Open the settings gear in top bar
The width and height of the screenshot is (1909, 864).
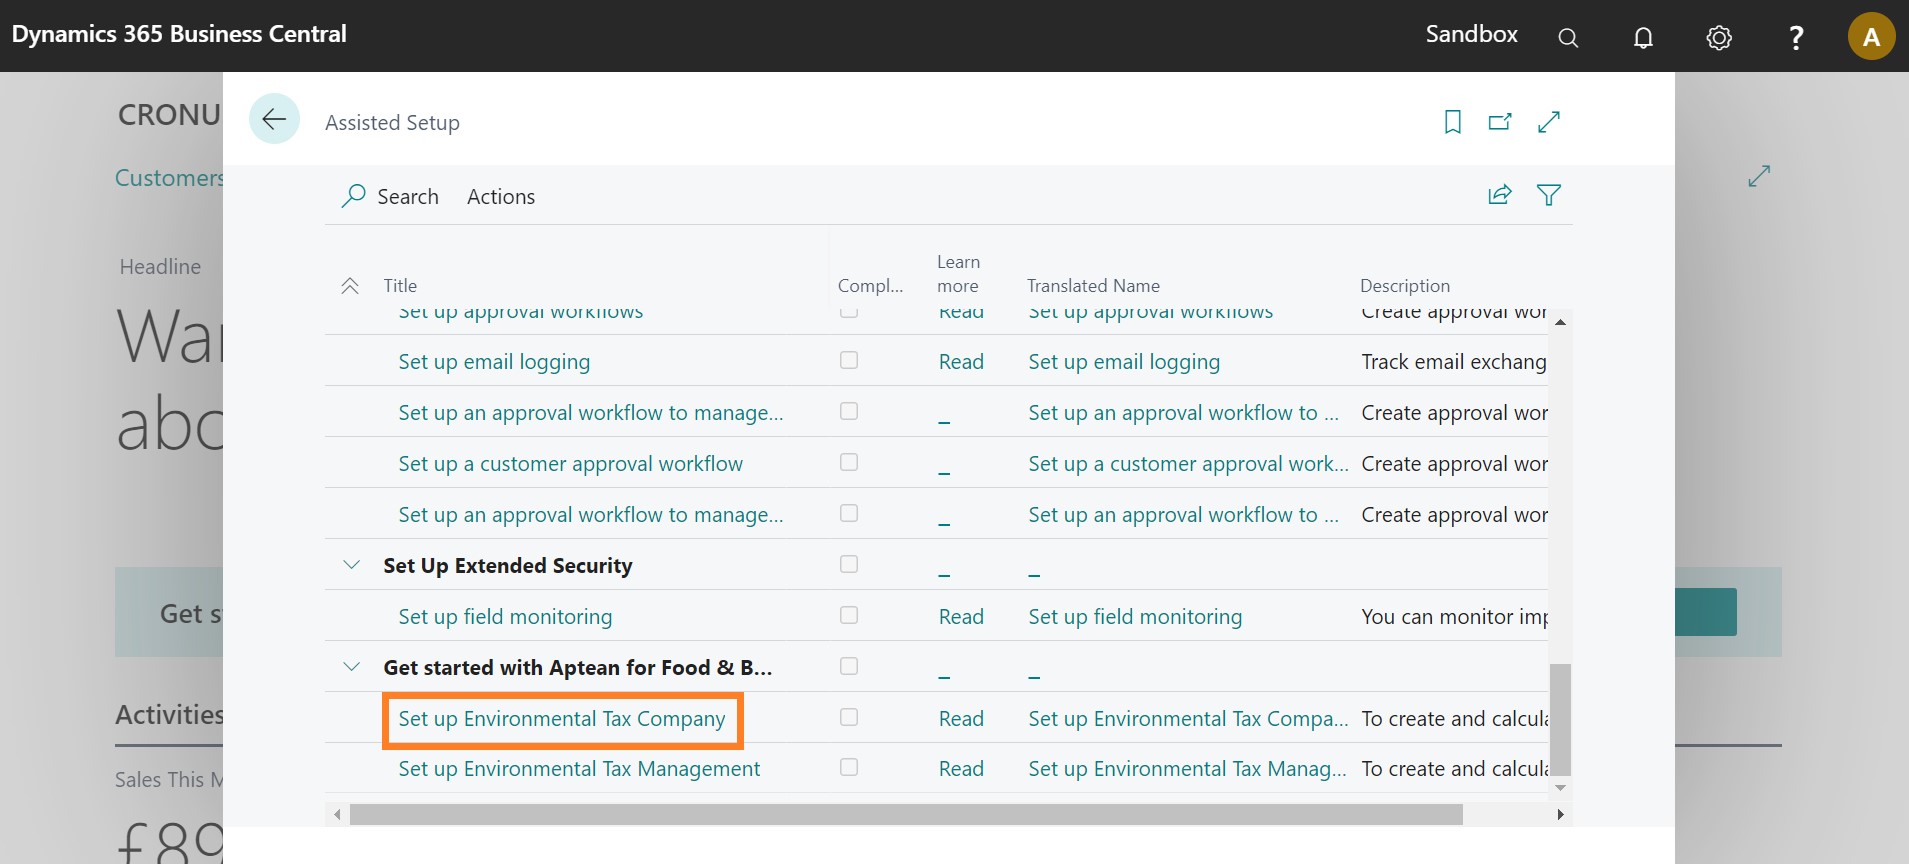click(x=1719, y=38)
